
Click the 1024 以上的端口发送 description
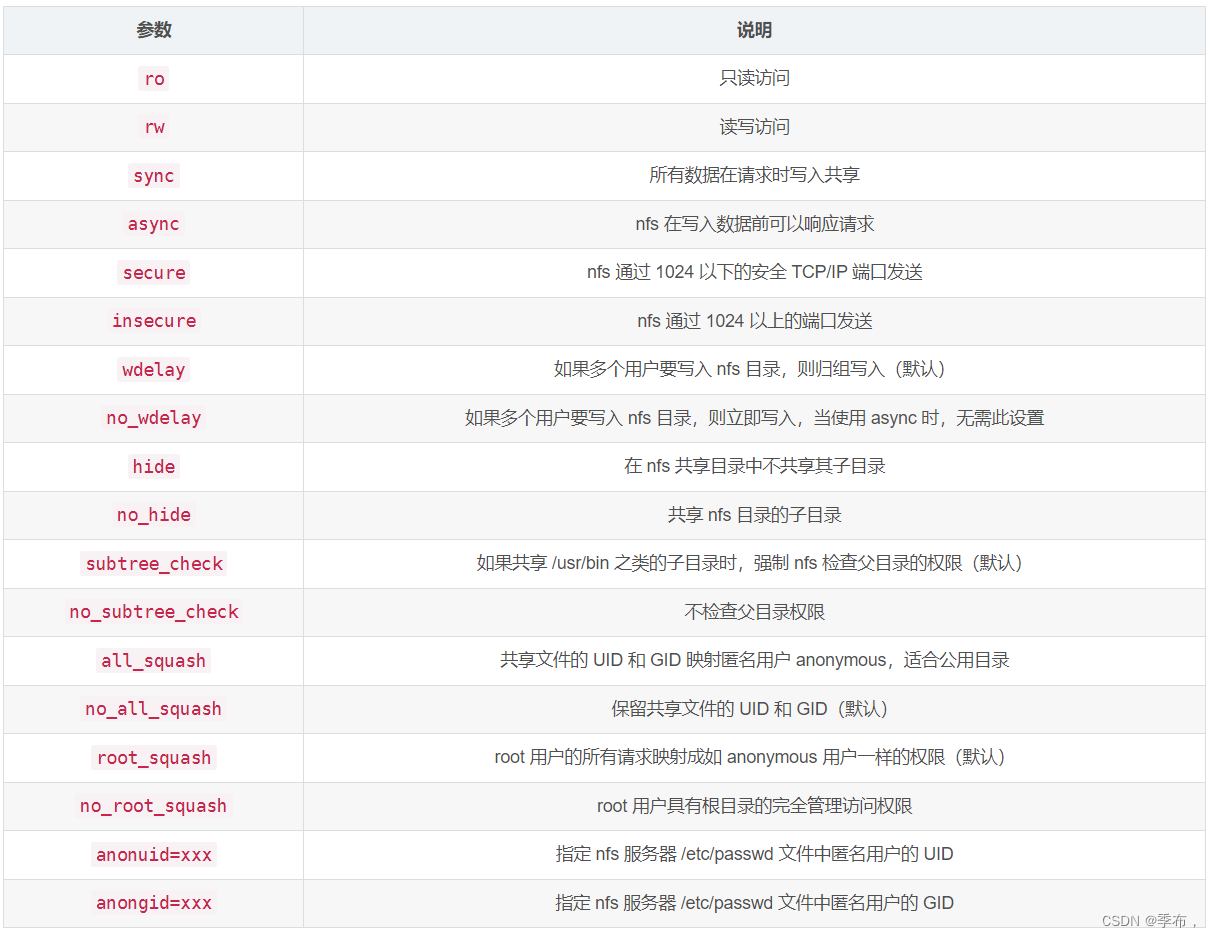click(x=755, y=321)
